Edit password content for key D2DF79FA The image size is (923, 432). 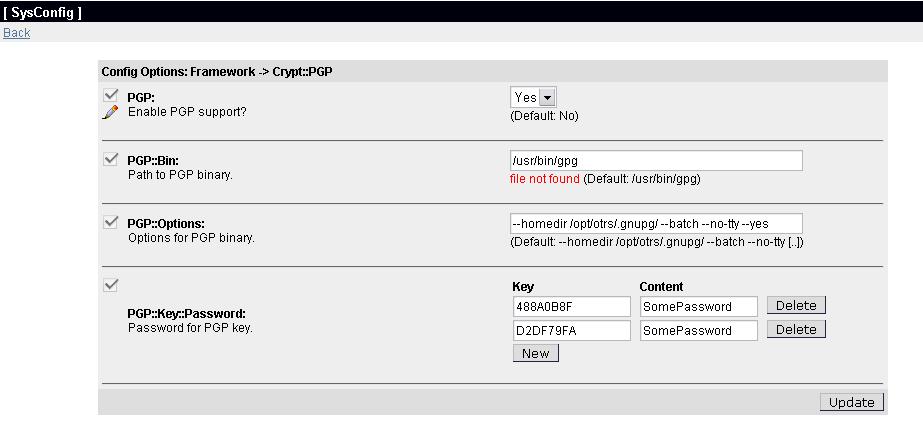click(x=699, y=331)
